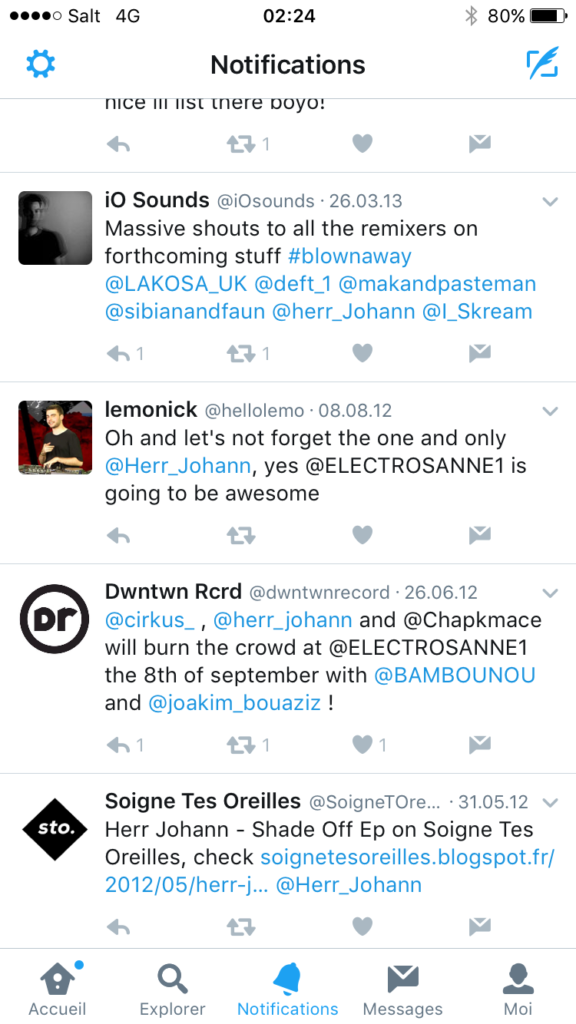Compose a new tweet with the quill icon
Image resolution: width=576 pixels, height=1024 pixels.
543,63
